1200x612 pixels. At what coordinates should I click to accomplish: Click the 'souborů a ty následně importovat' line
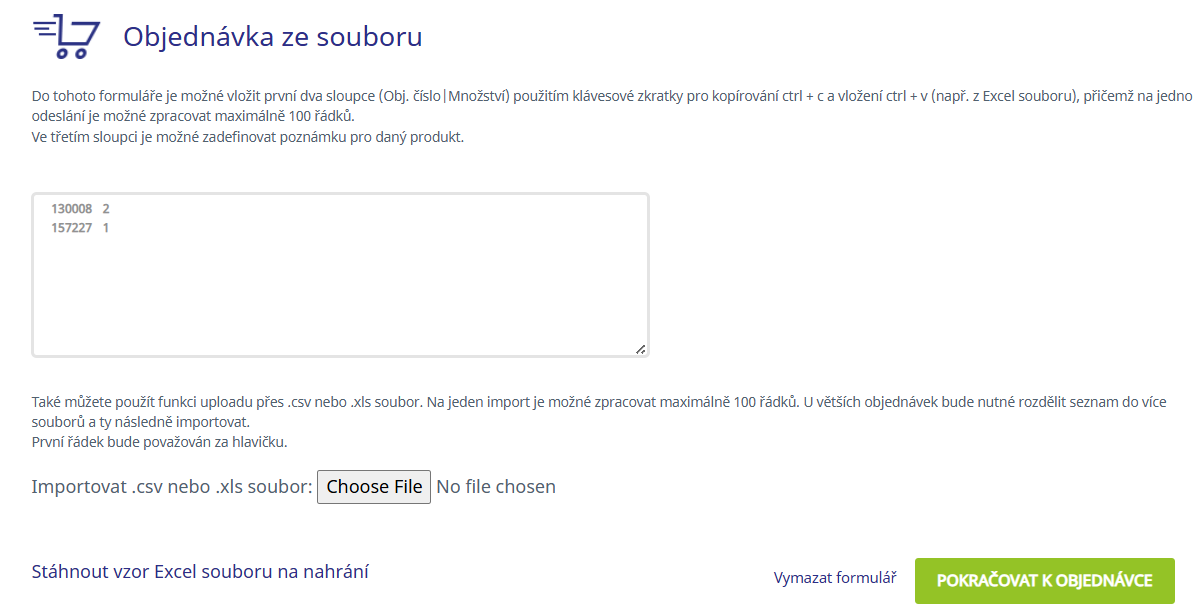(x=141, y=422)
